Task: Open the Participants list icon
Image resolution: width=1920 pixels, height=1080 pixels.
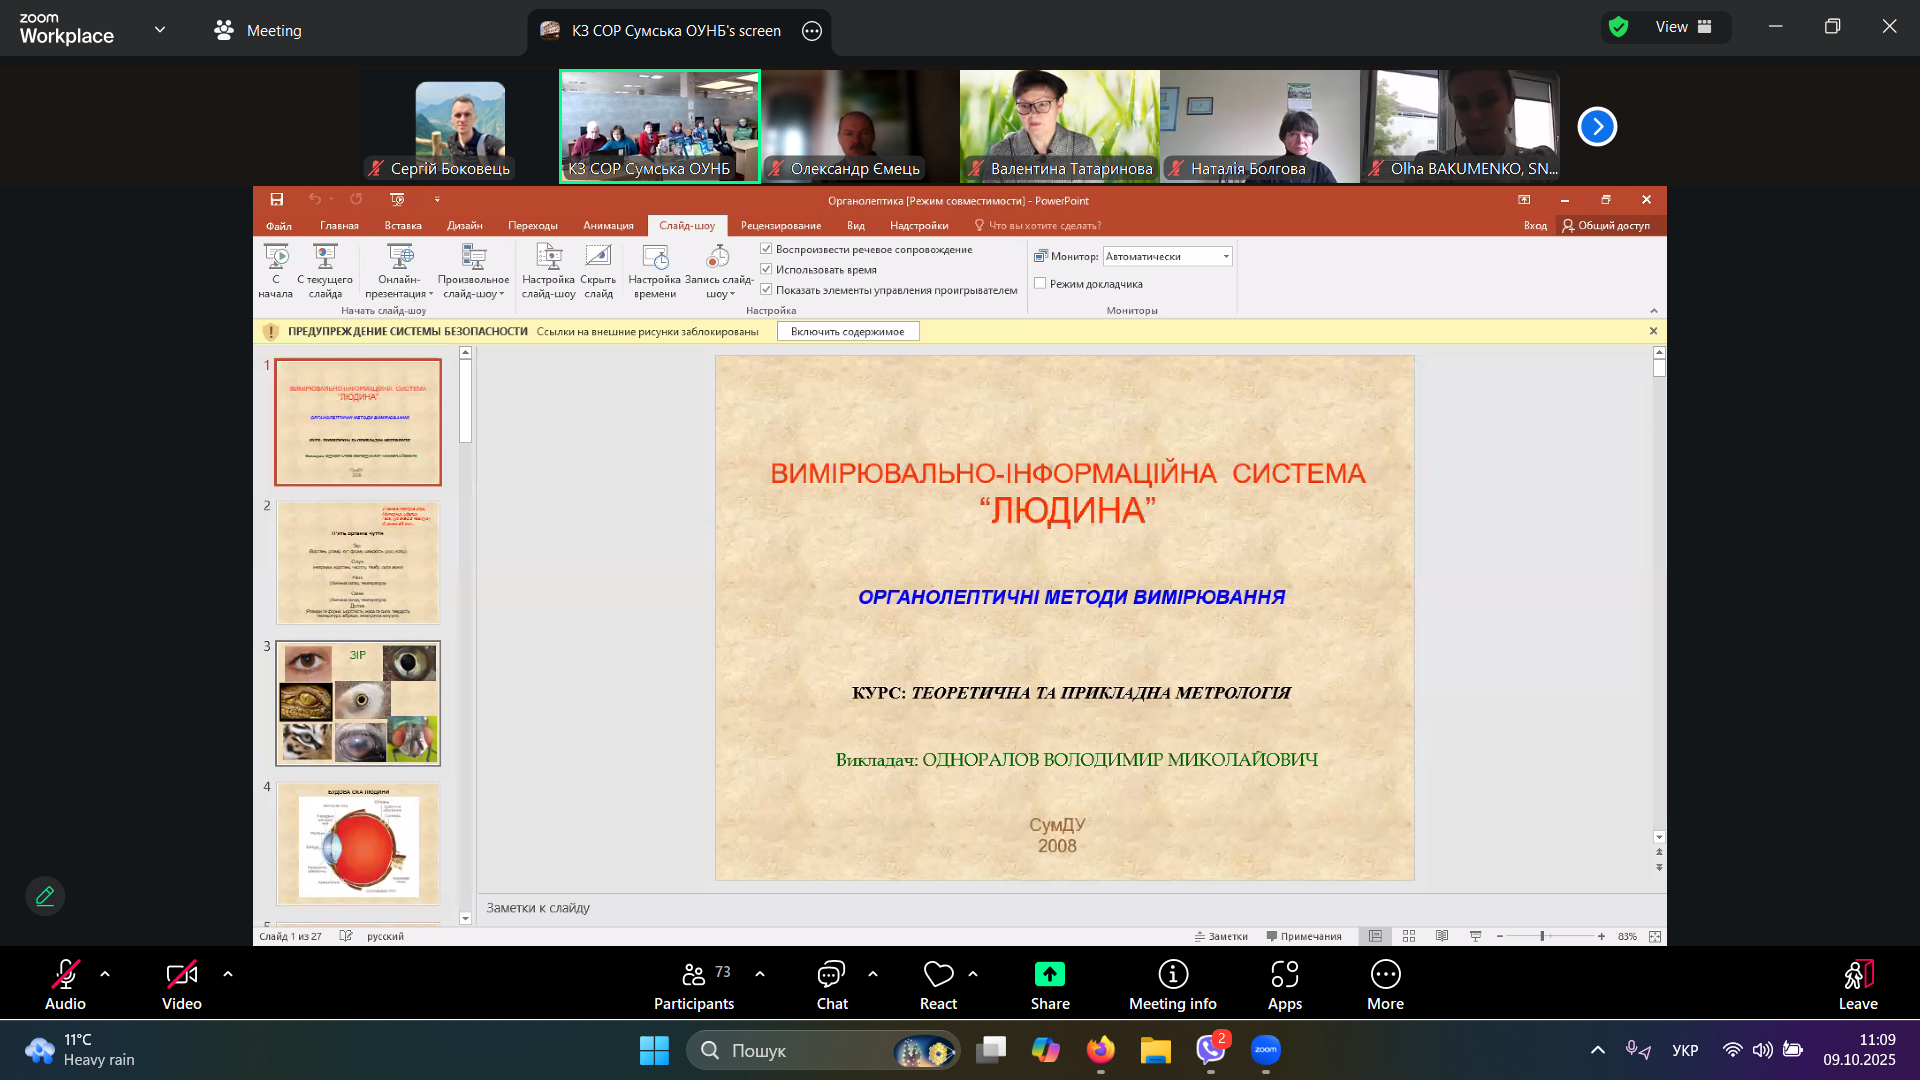Action: click(x=693, y=974)
